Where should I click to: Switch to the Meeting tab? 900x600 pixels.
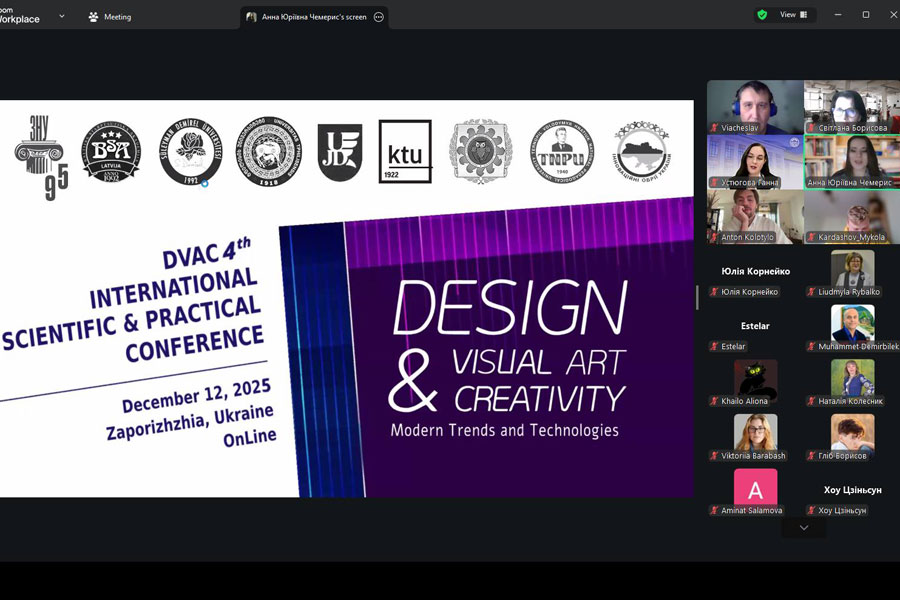110,17
